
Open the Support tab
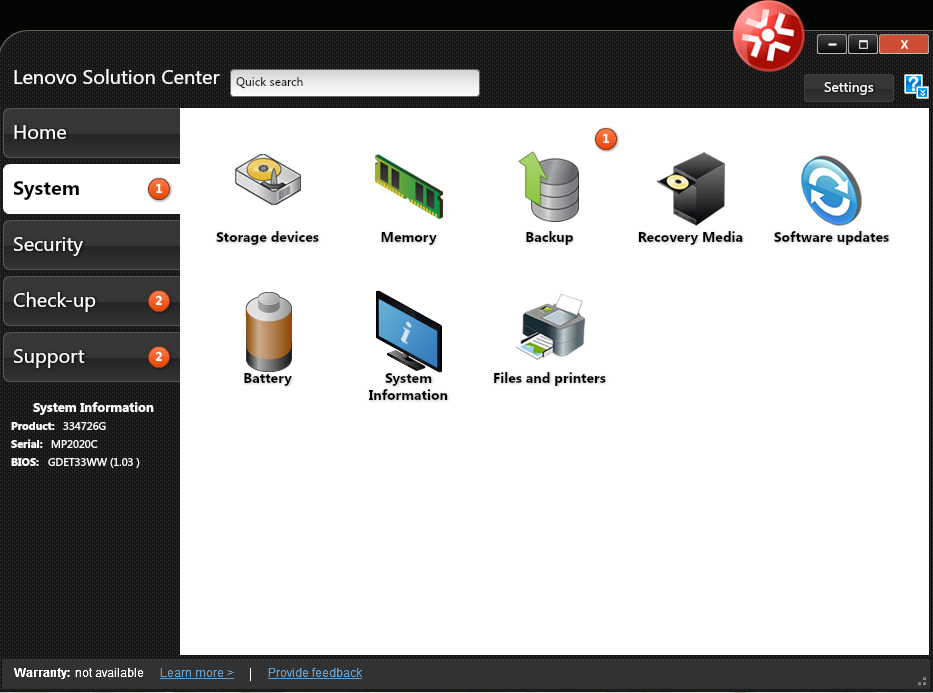(x=92, y=356)
